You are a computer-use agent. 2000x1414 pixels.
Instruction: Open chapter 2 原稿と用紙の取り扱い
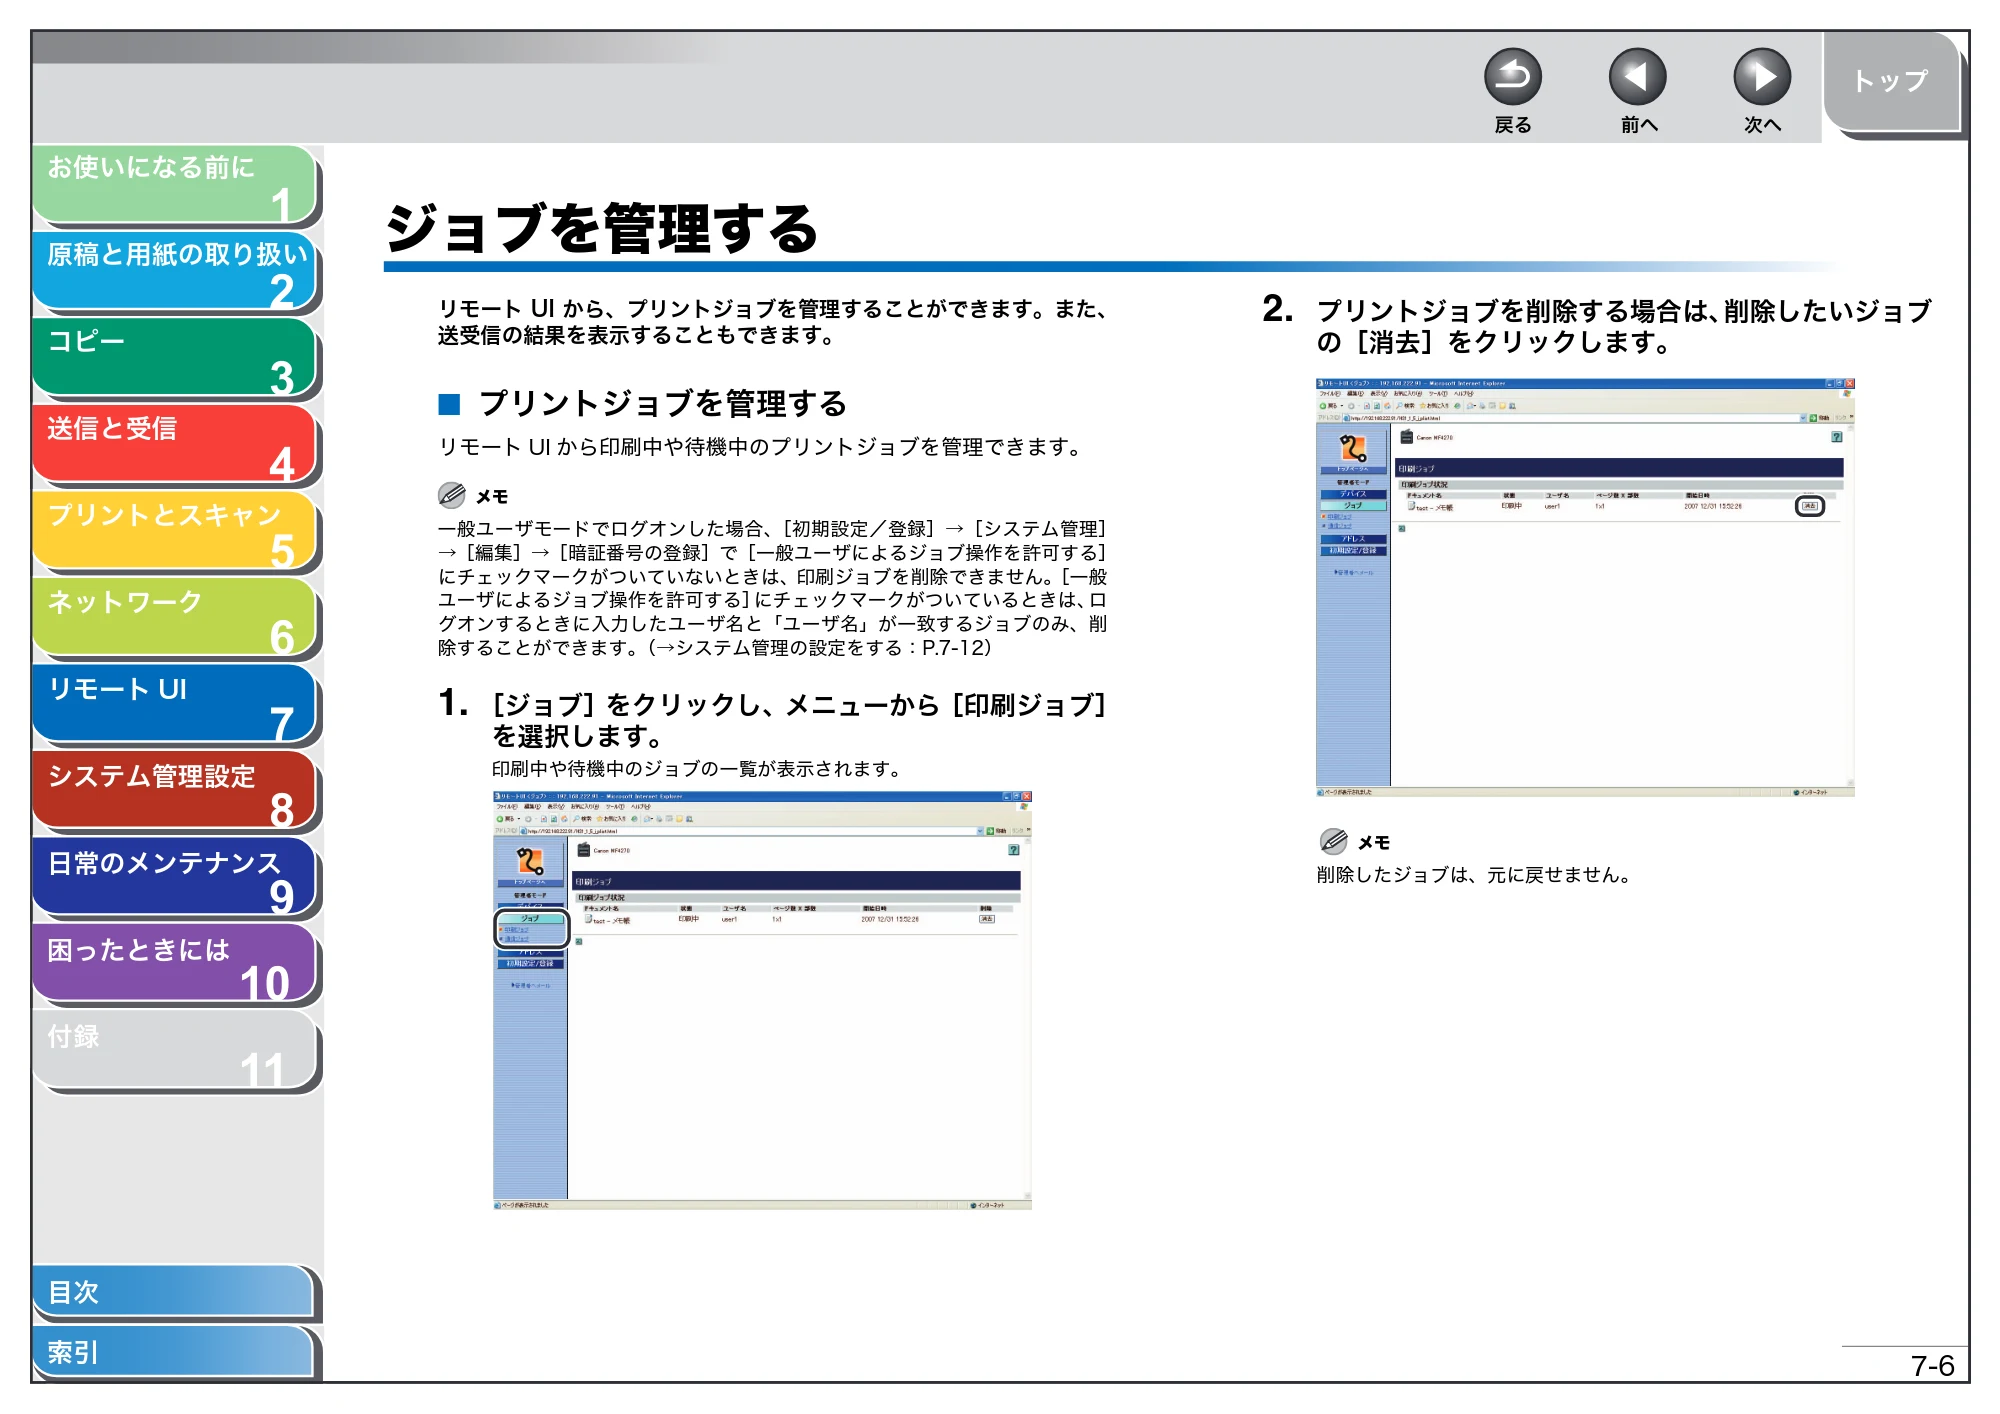point(176,271)
